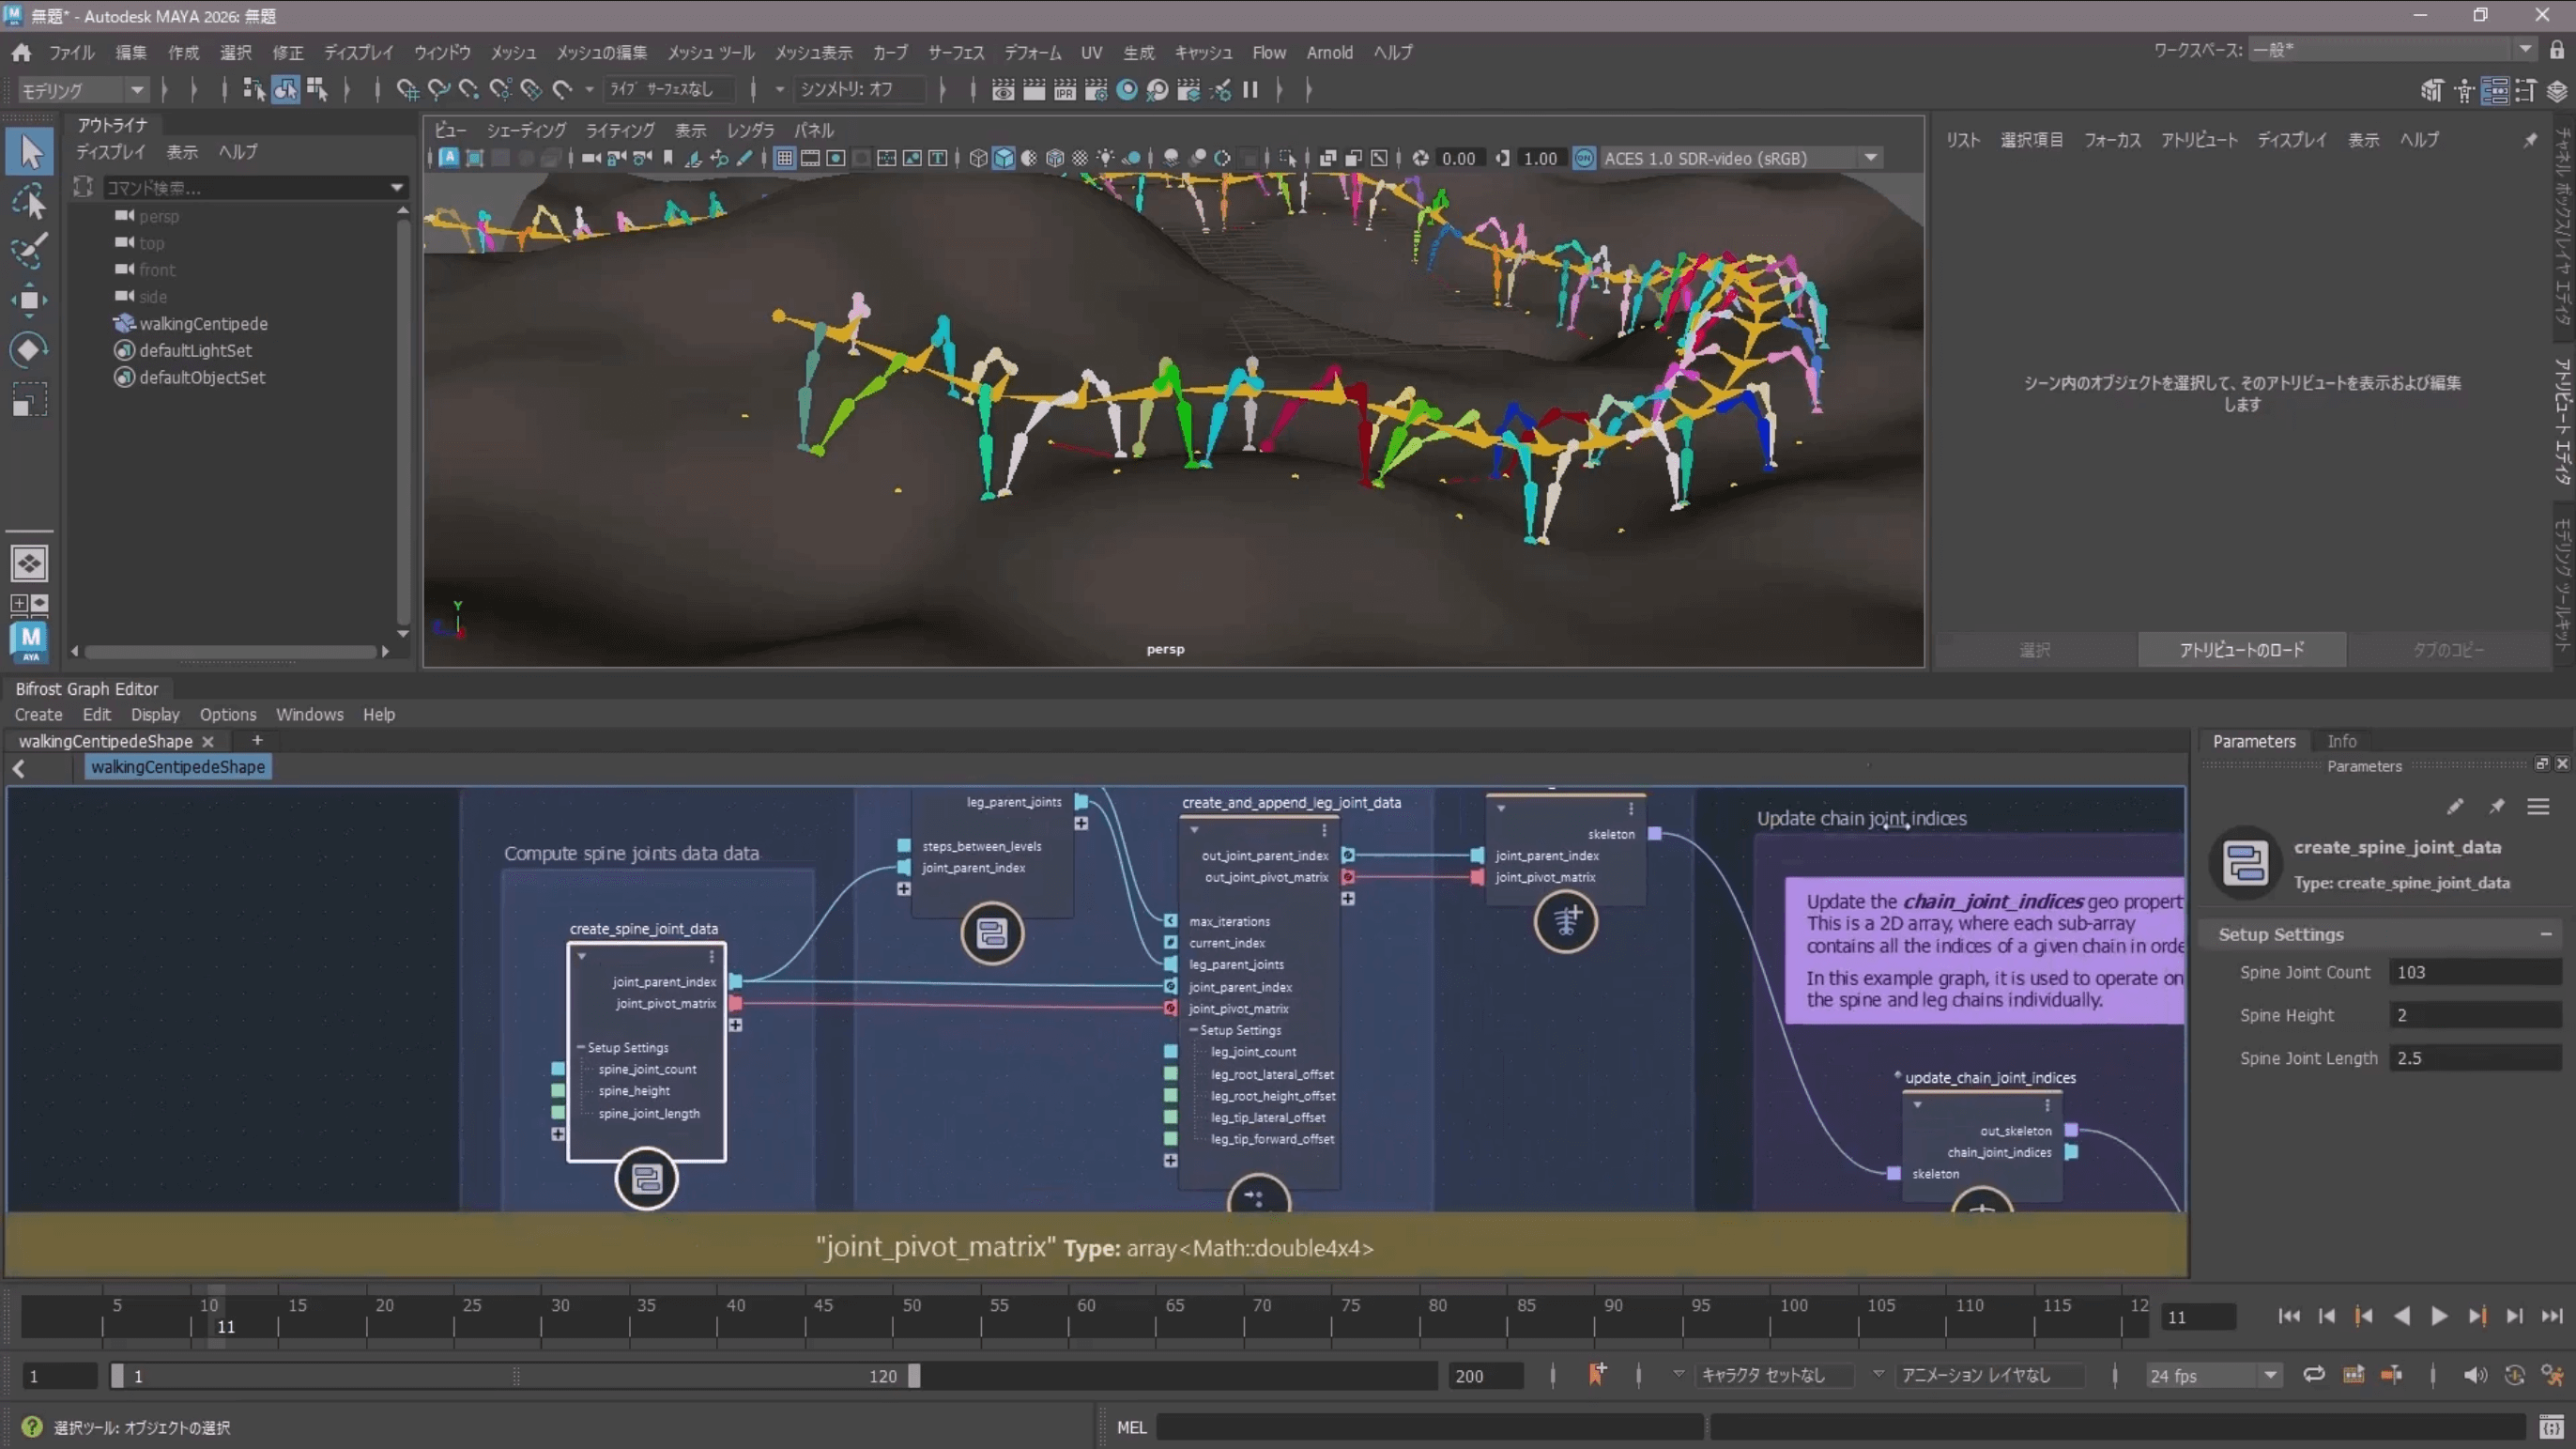Viewport: 2576px width, 1449px height.
Task: Click the frame 11 current time marker
Action: tap(217, 1316)
